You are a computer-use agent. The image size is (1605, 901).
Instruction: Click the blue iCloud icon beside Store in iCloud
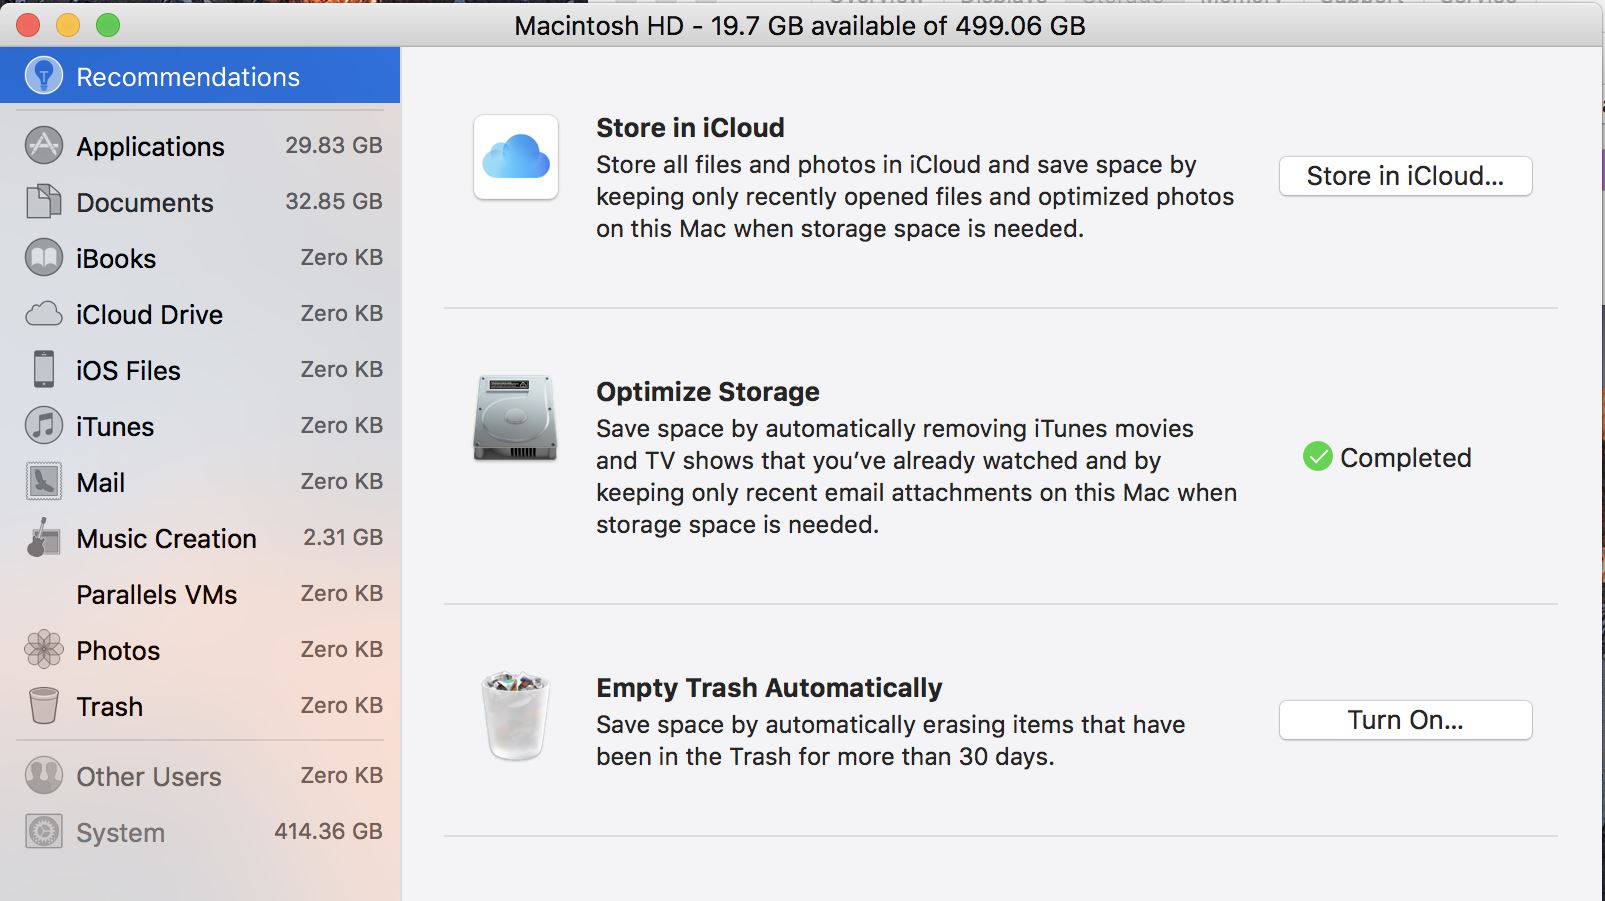(x=516, y=157)
